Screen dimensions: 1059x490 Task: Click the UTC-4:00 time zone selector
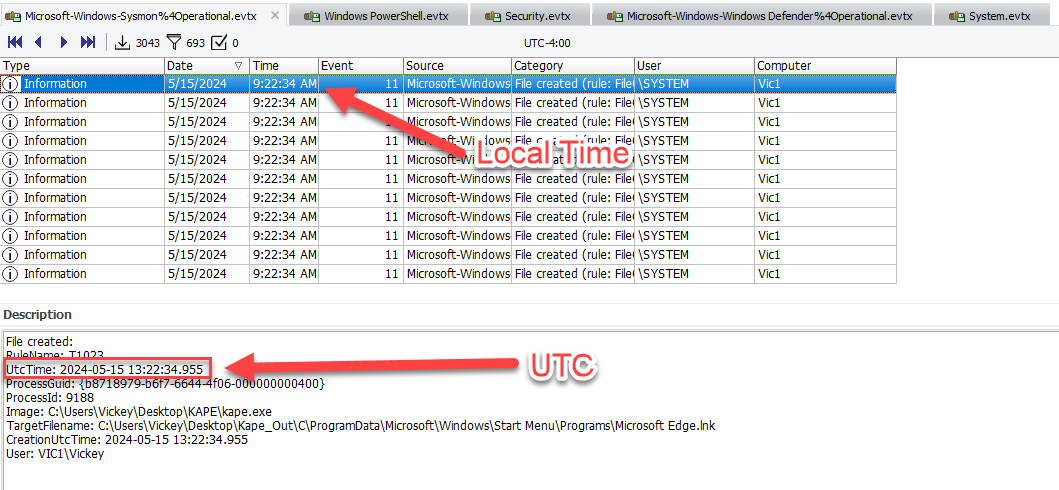546,43
